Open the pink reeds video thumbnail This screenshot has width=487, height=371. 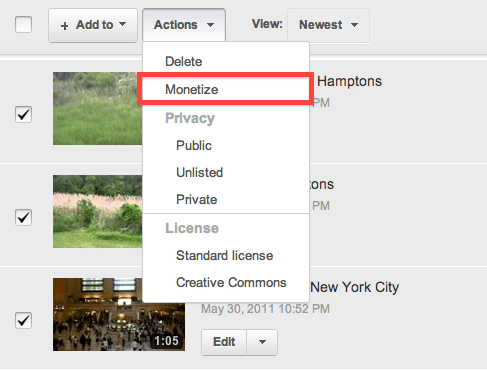pos(98,211)
